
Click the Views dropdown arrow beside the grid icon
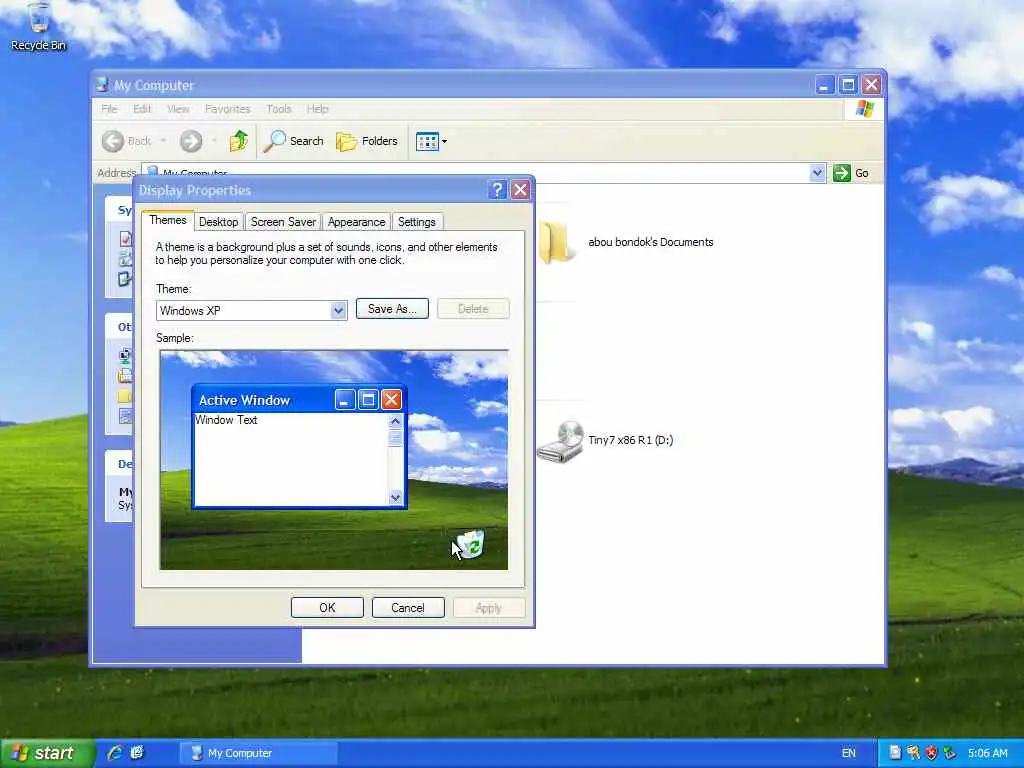pyautogui.click(x=444, y=141)
